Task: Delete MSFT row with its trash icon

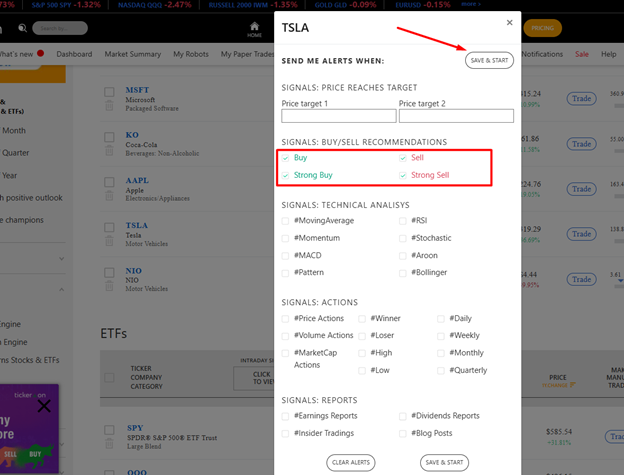Action: 109,106
